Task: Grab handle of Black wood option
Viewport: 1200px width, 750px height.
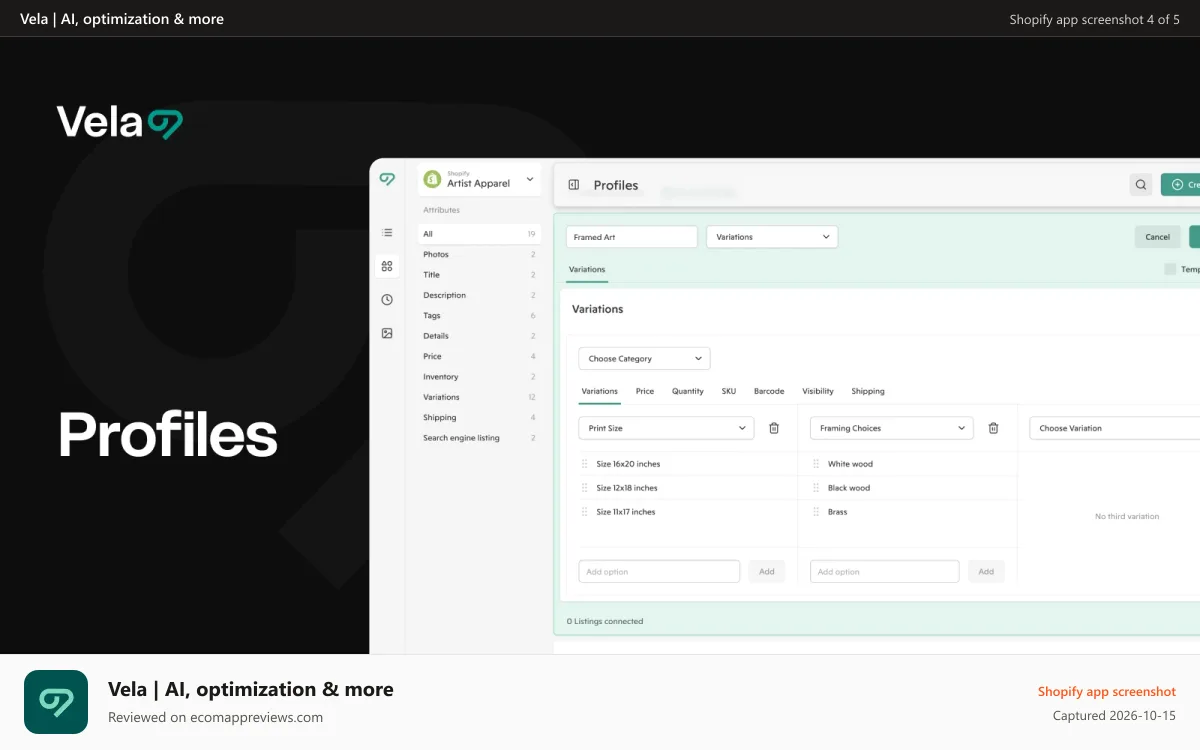Action: (x=816, y=488)
